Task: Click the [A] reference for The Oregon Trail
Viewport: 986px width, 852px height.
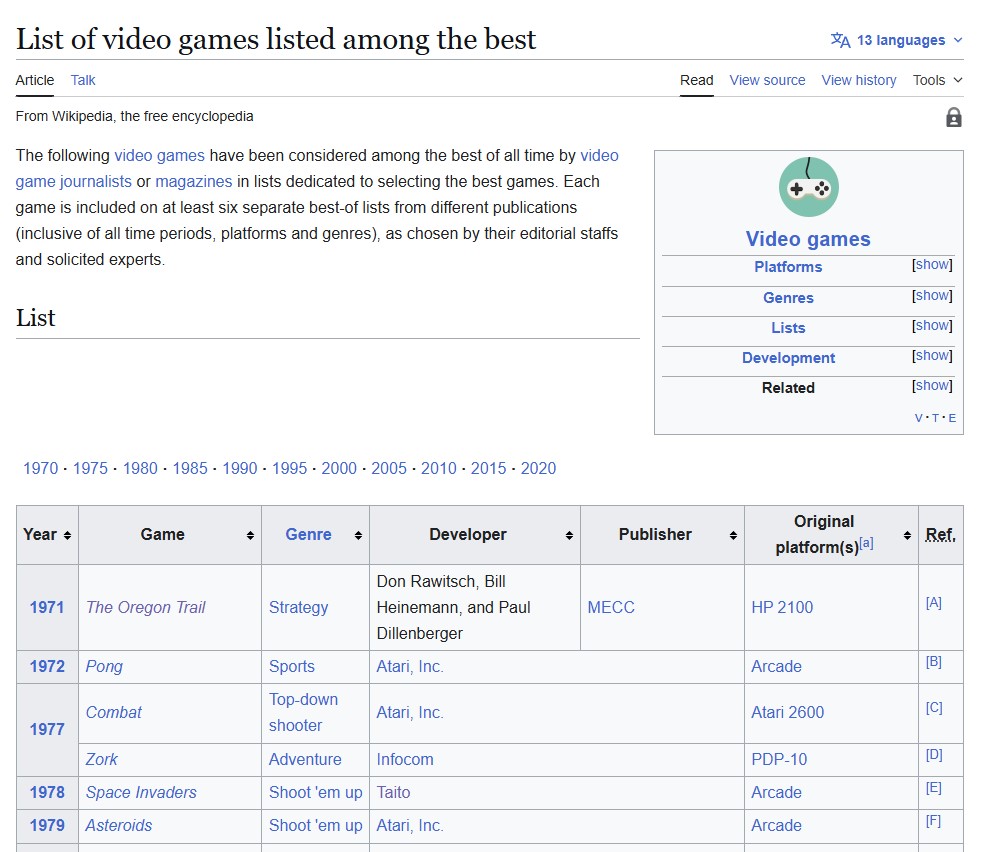Action: pyautogui.click(x=934, y=600)
